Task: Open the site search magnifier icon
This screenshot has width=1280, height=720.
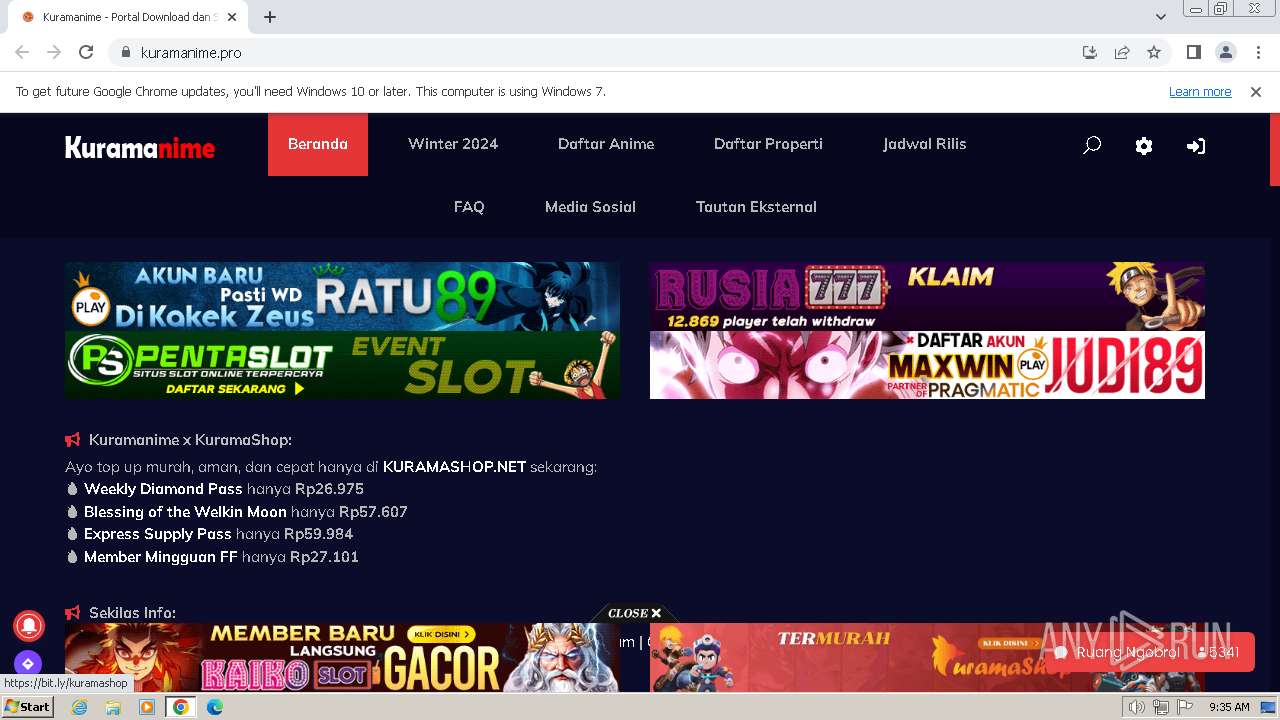Action: (x=1092, y=145)
